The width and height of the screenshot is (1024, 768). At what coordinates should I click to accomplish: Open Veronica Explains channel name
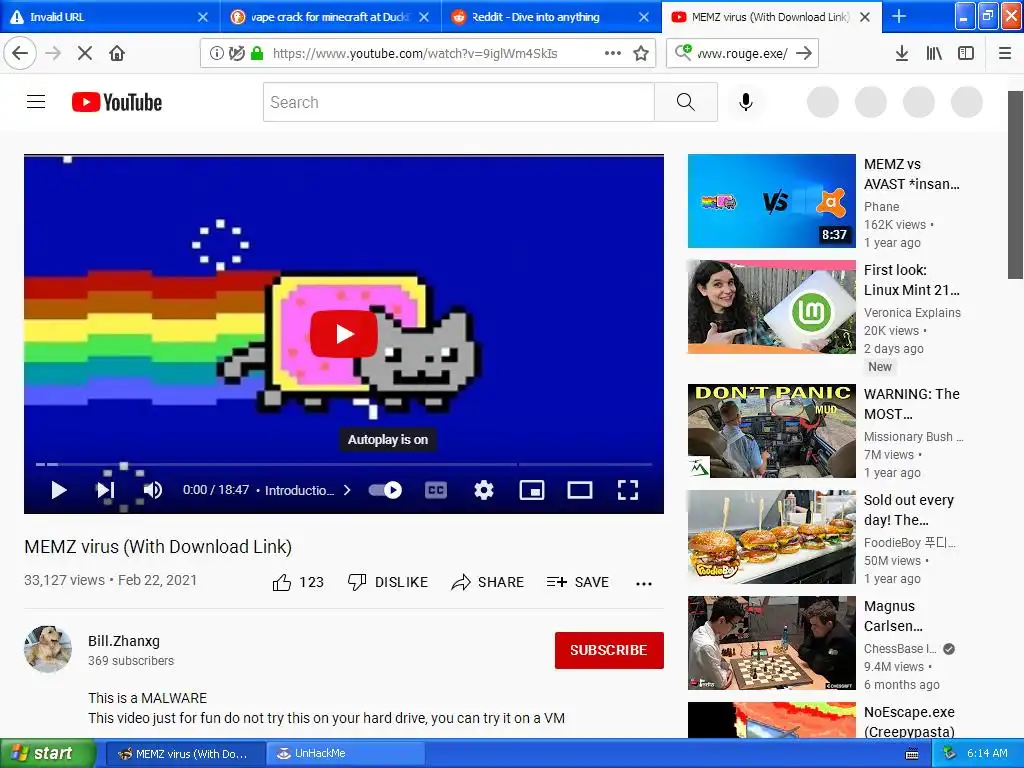[x=912, y=313]
